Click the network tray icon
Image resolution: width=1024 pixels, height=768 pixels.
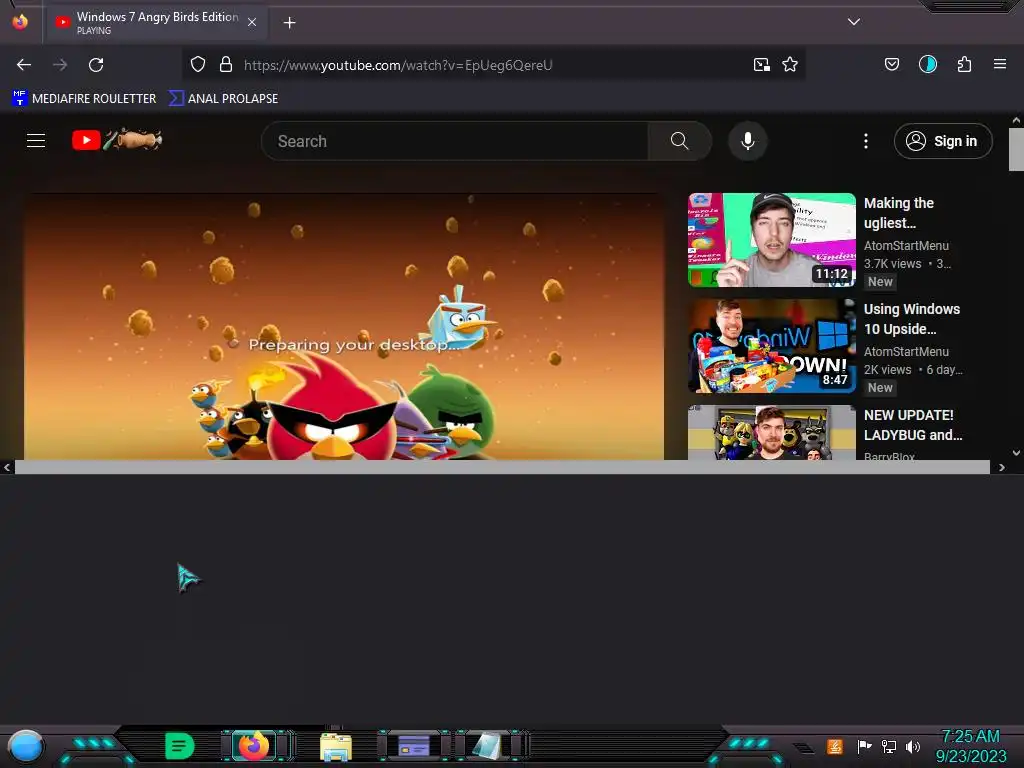889,746
